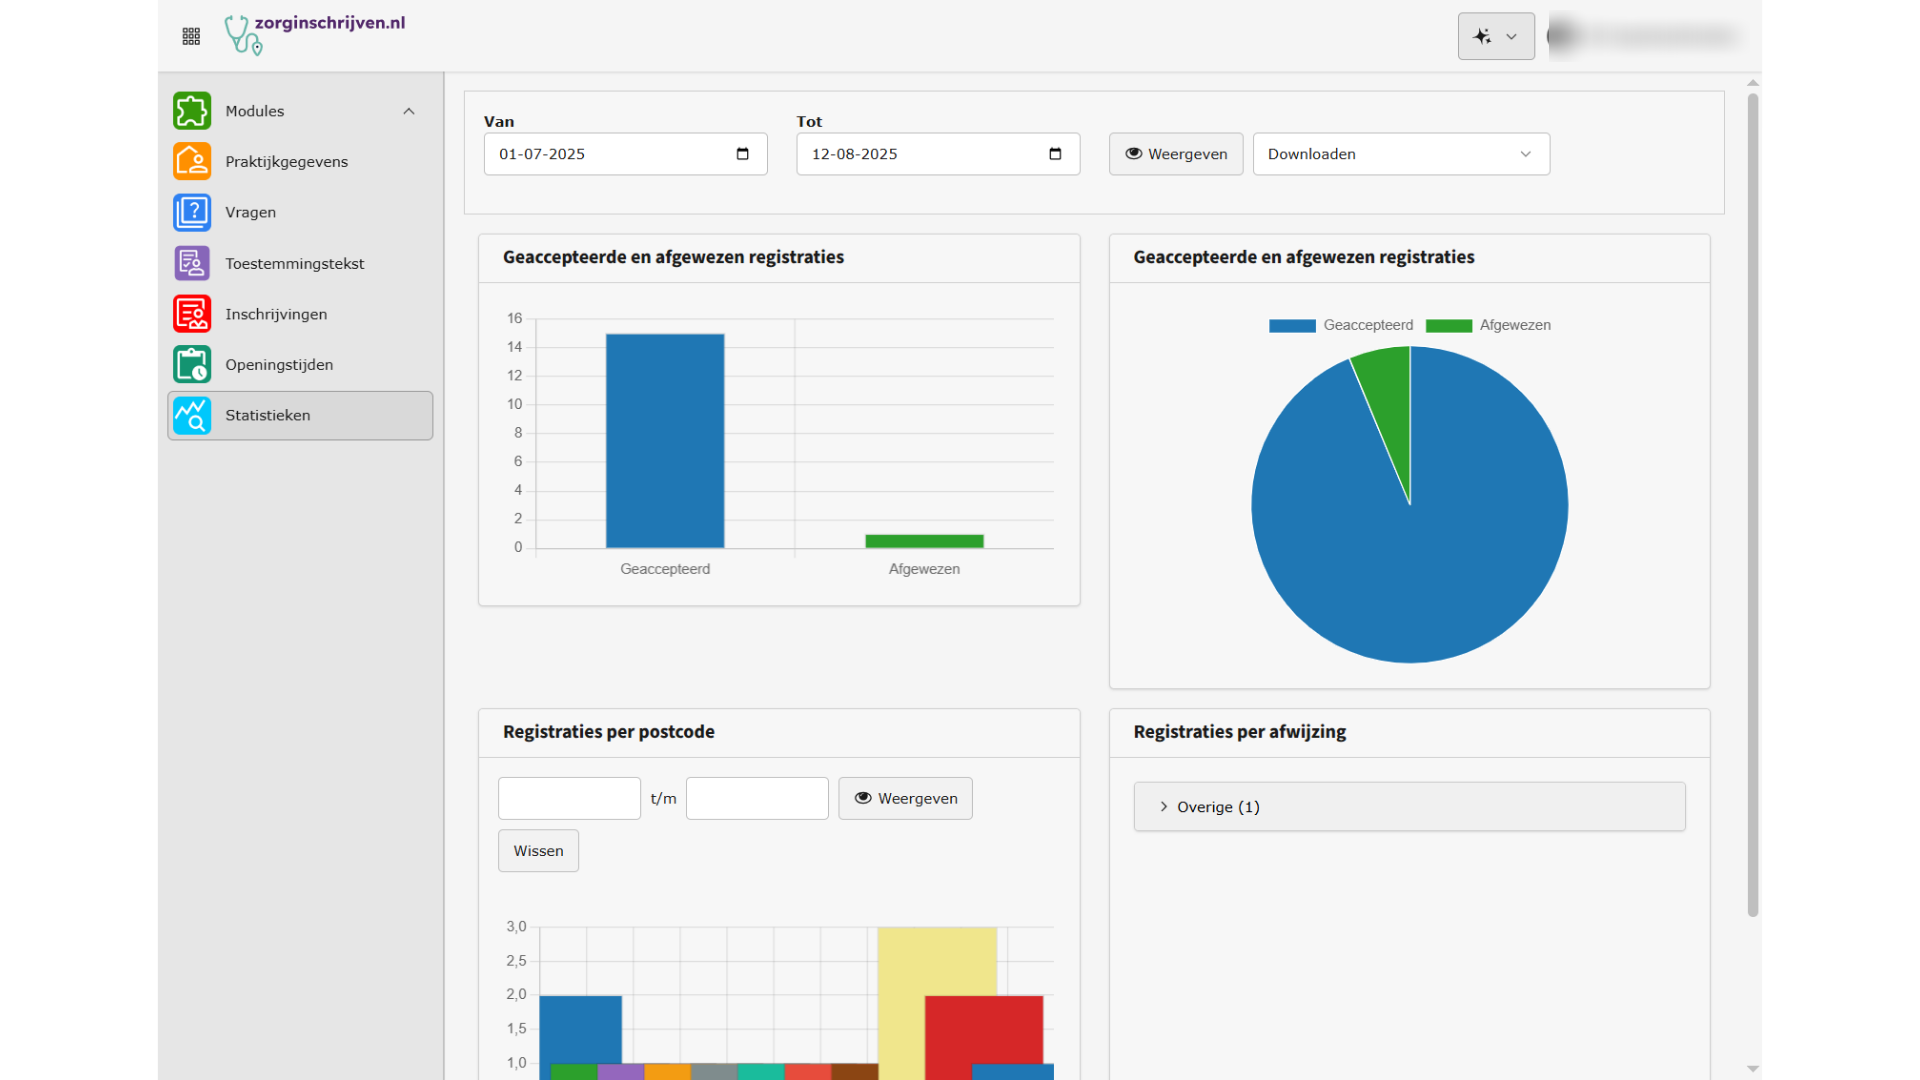Viewport: 1920px width, 1080px height.
Task: Open Inschrijvingen via its red icon
Action: coord(192,314)
